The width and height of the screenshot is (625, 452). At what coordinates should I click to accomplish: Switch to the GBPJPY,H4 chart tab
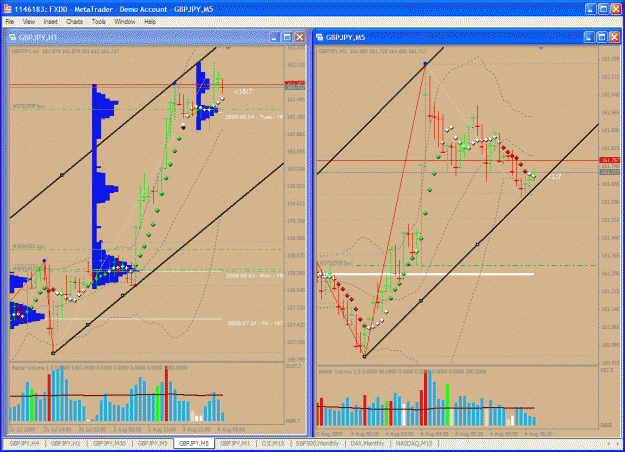click(24, 443)
